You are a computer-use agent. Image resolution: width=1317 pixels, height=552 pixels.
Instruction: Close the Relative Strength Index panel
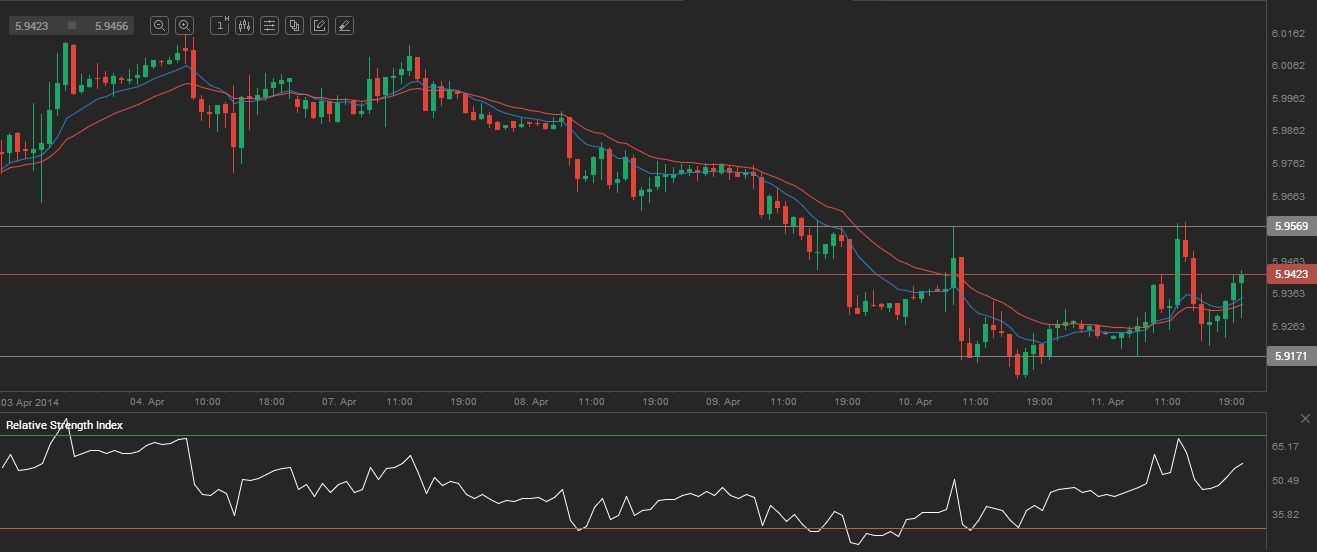click(x=1304, y=418)
